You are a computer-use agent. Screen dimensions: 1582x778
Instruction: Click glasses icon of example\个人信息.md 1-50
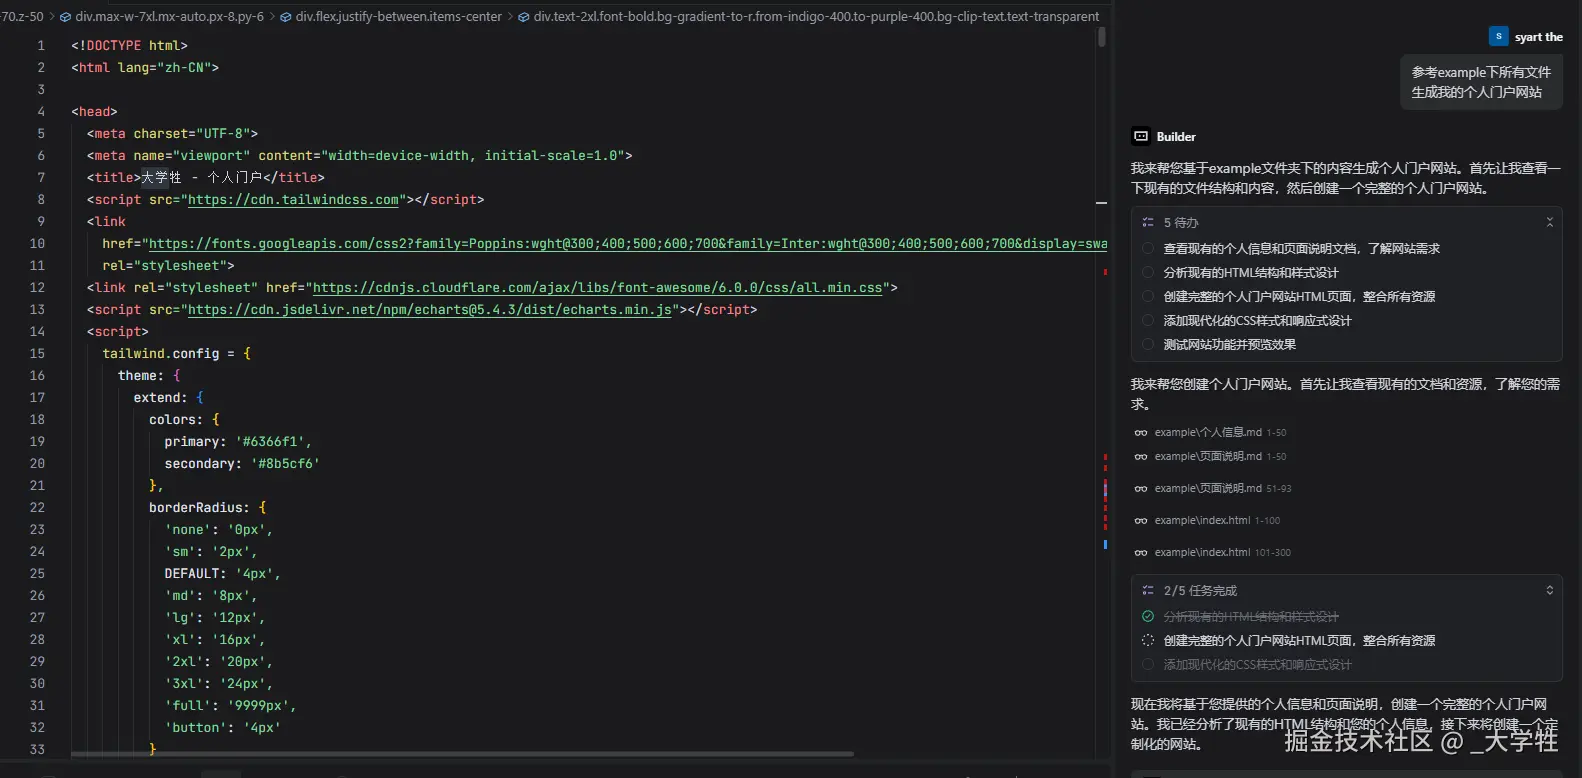(x=1141, y=433)
